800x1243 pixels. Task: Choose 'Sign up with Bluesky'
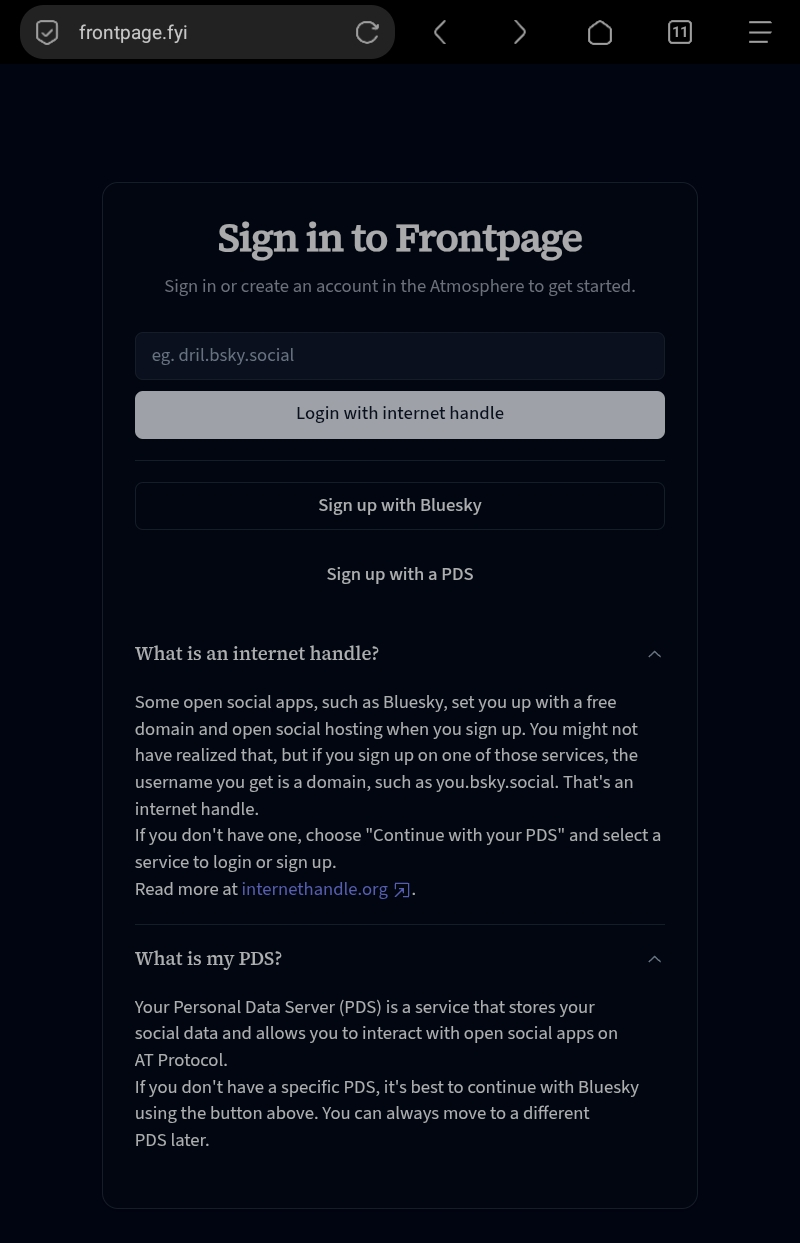(400, 506)
